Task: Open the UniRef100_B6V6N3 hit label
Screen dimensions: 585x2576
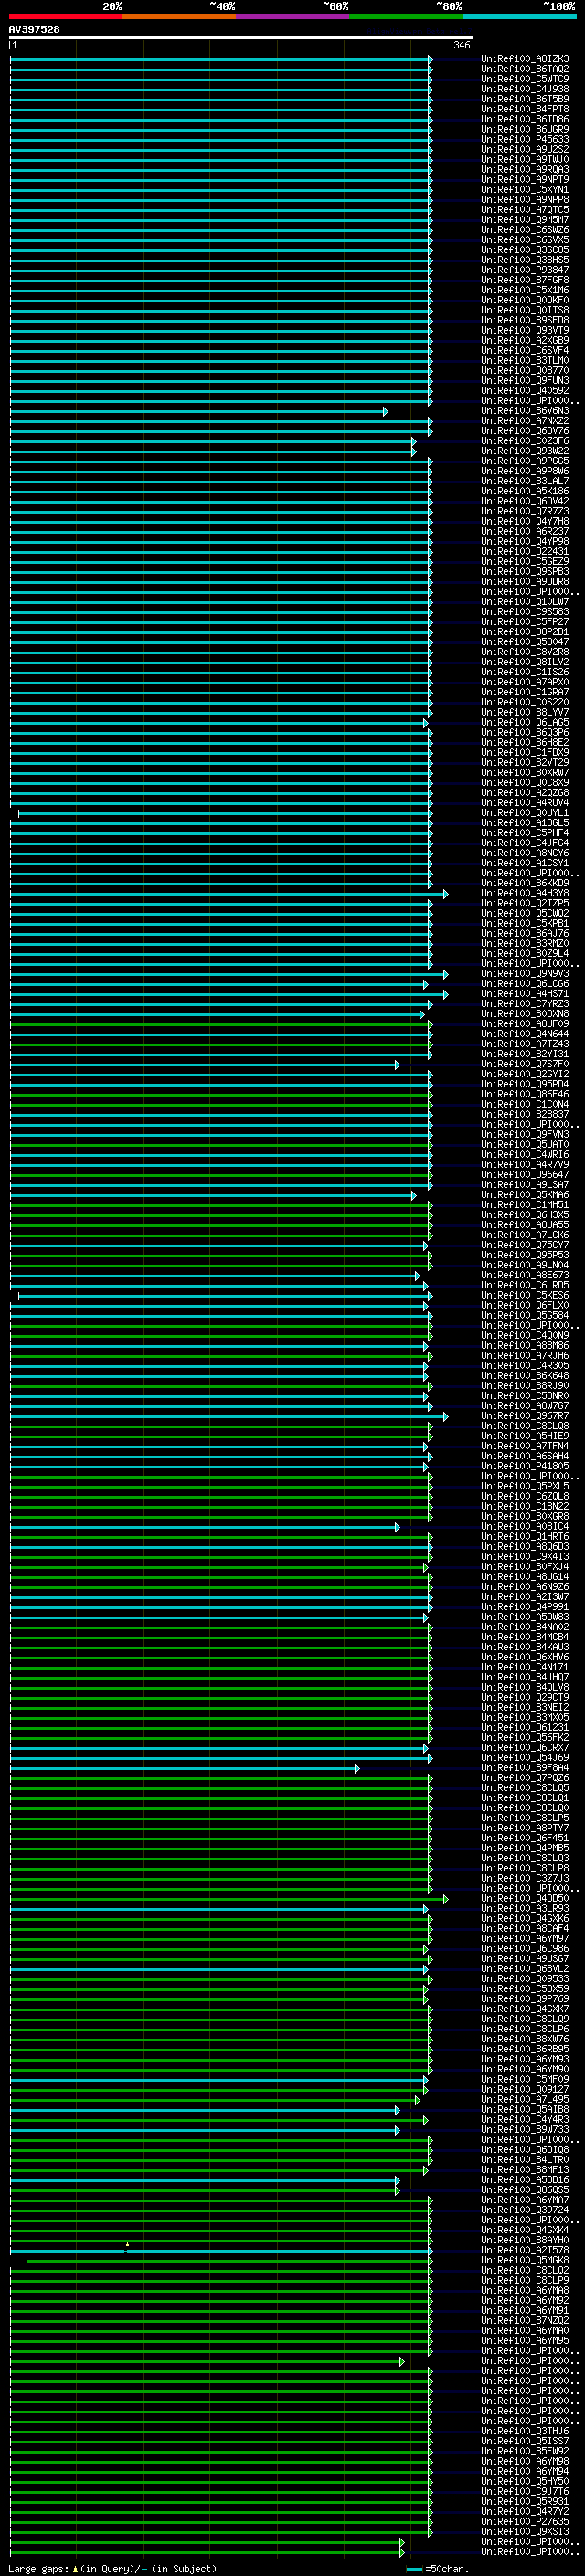Action: (x=525, y=411)
